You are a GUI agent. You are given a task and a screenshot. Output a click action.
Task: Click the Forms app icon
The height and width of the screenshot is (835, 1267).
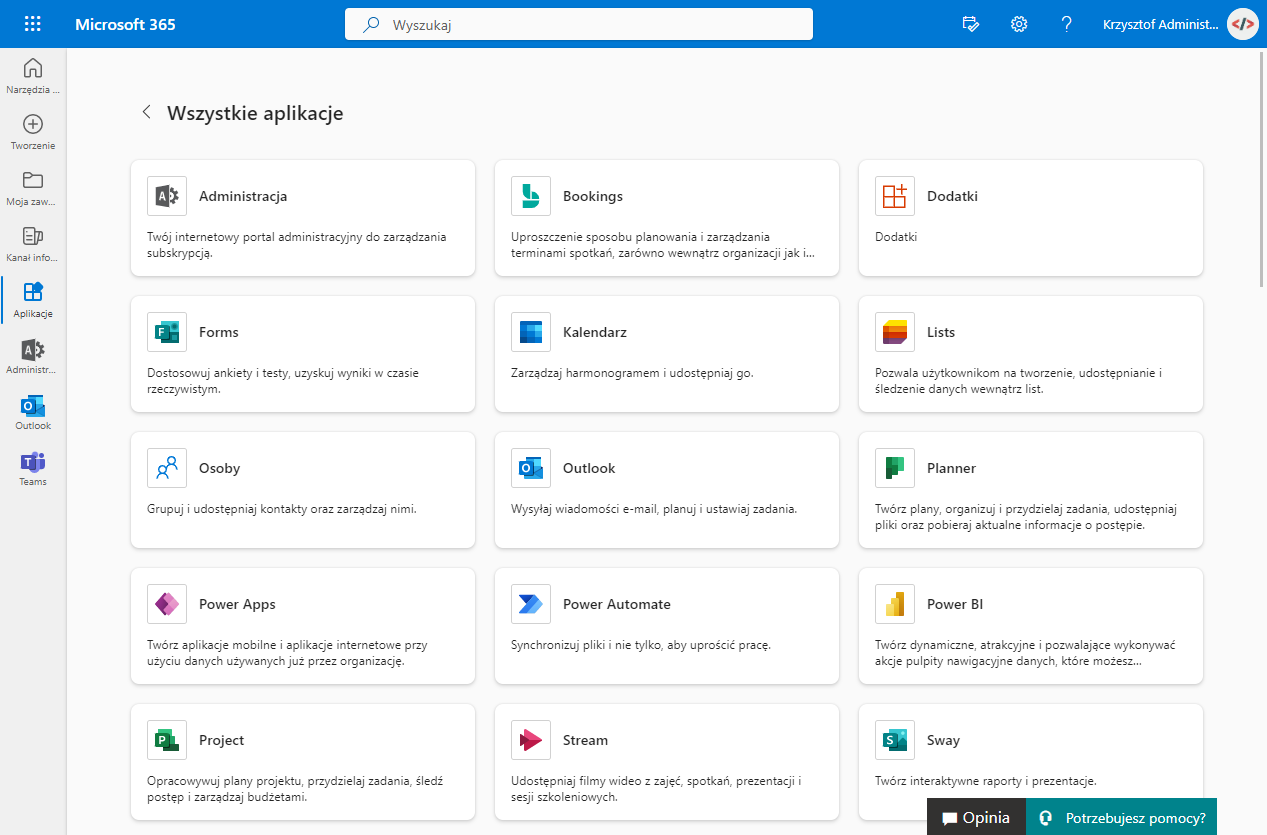[x=167, y=332]
